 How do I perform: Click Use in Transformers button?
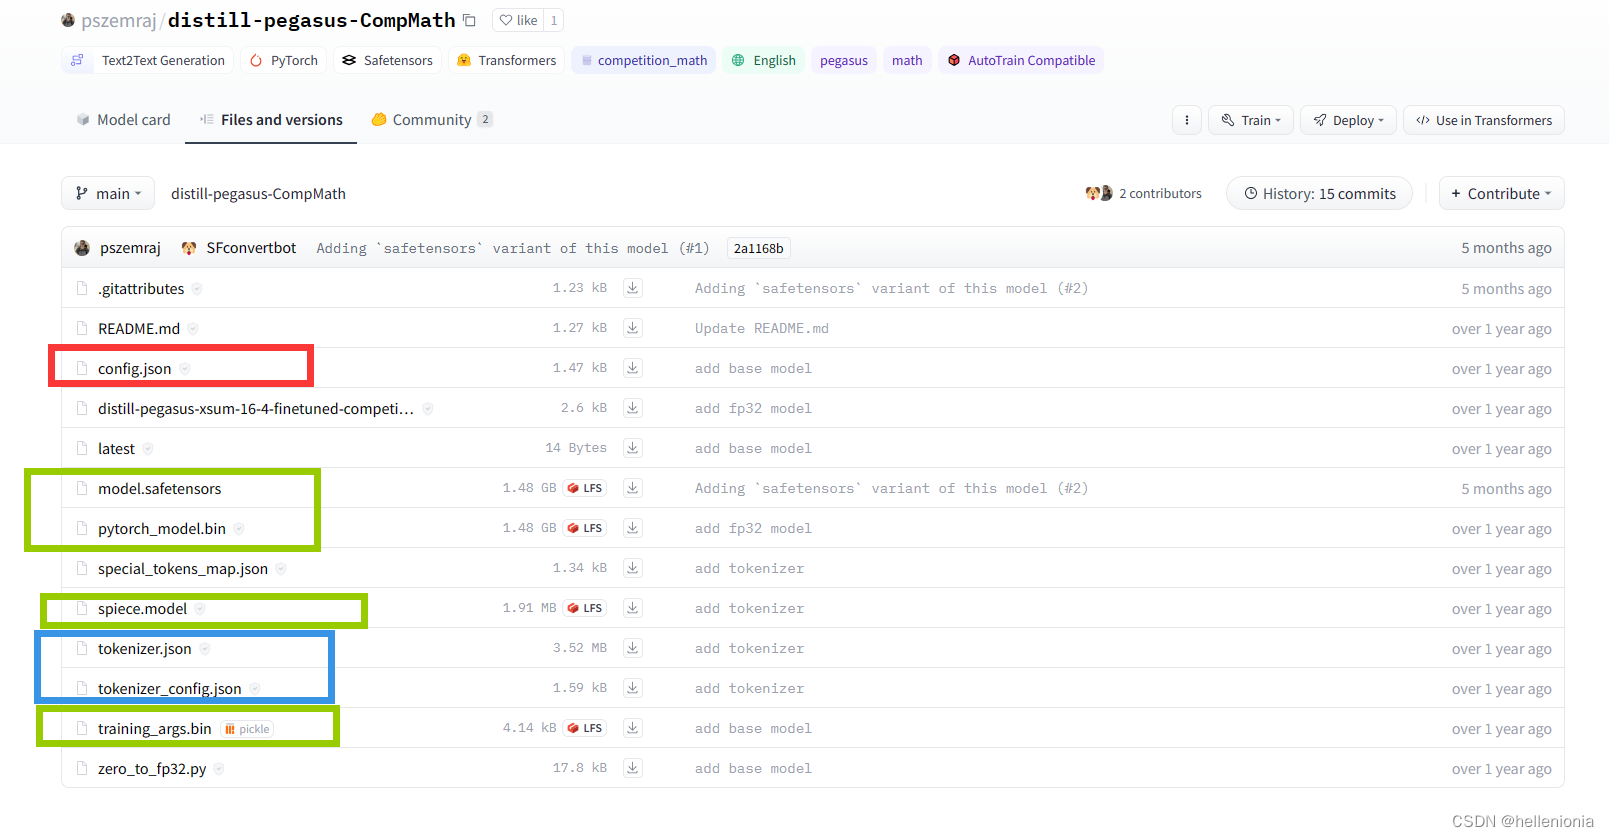point(1484,120)
